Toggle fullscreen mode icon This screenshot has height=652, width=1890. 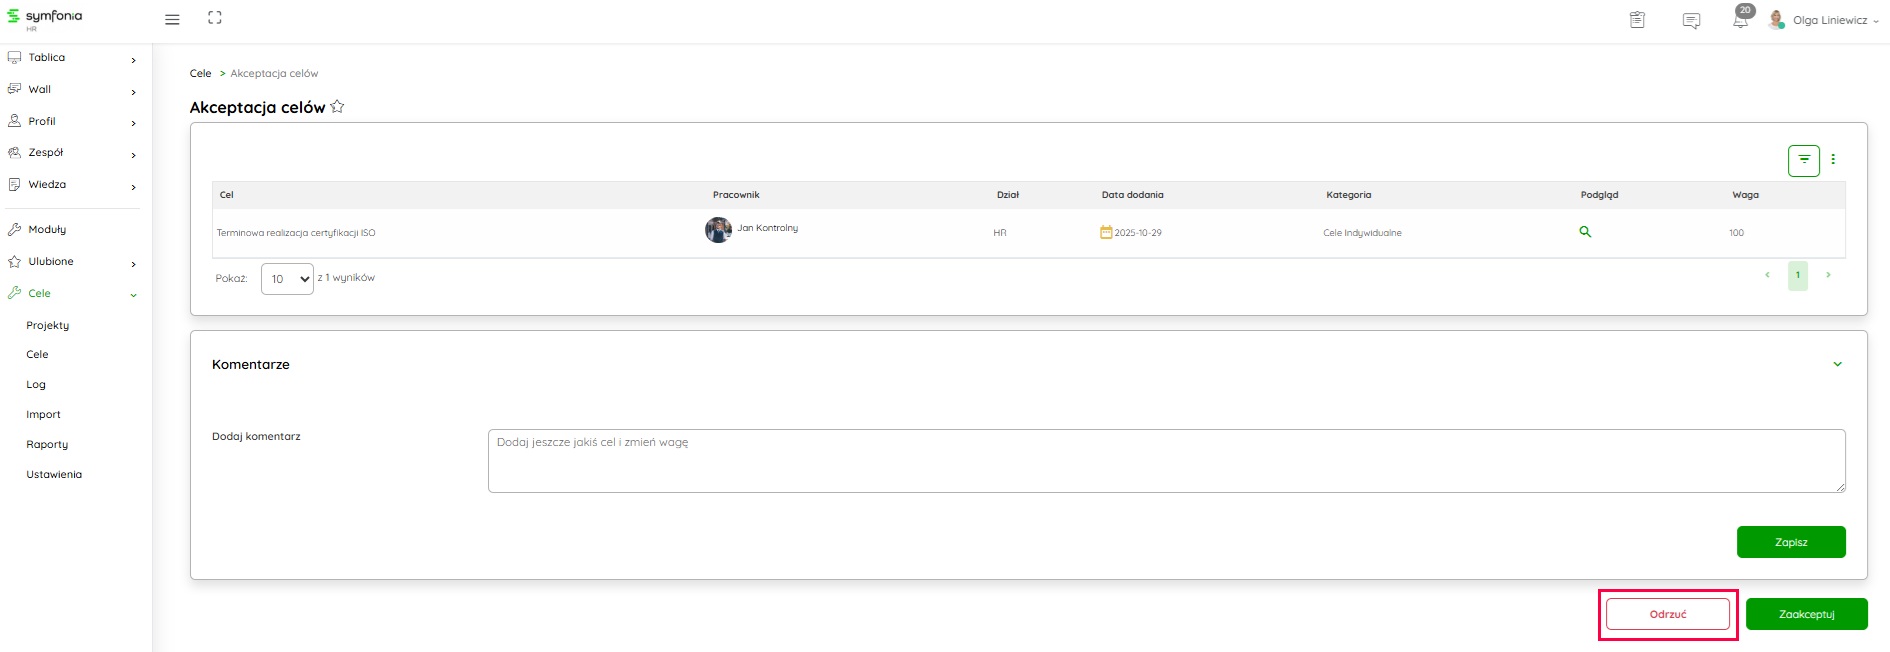(x=215, y=18)
